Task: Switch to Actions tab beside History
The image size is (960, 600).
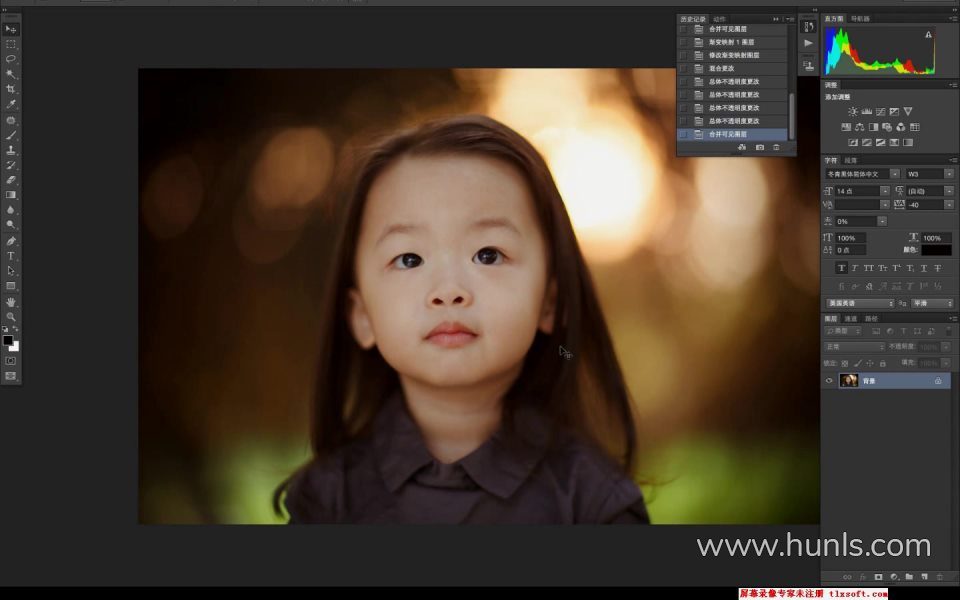Action: coord(719,19)
